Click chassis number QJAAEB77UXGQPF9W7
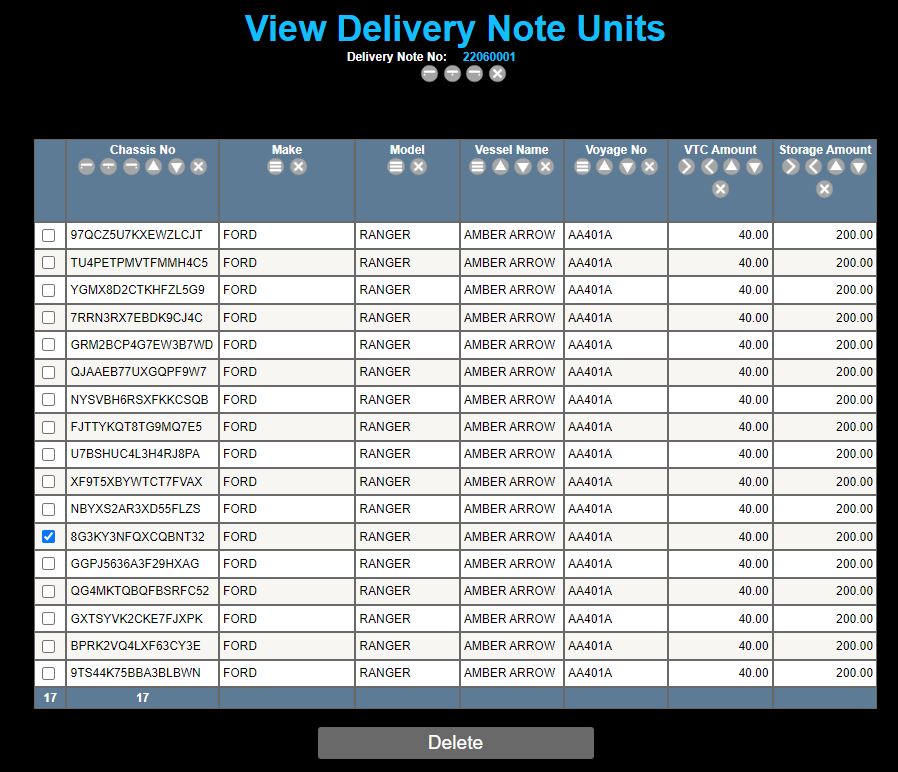This screenshot has height=772, width=898. click(x=139, y=372)
